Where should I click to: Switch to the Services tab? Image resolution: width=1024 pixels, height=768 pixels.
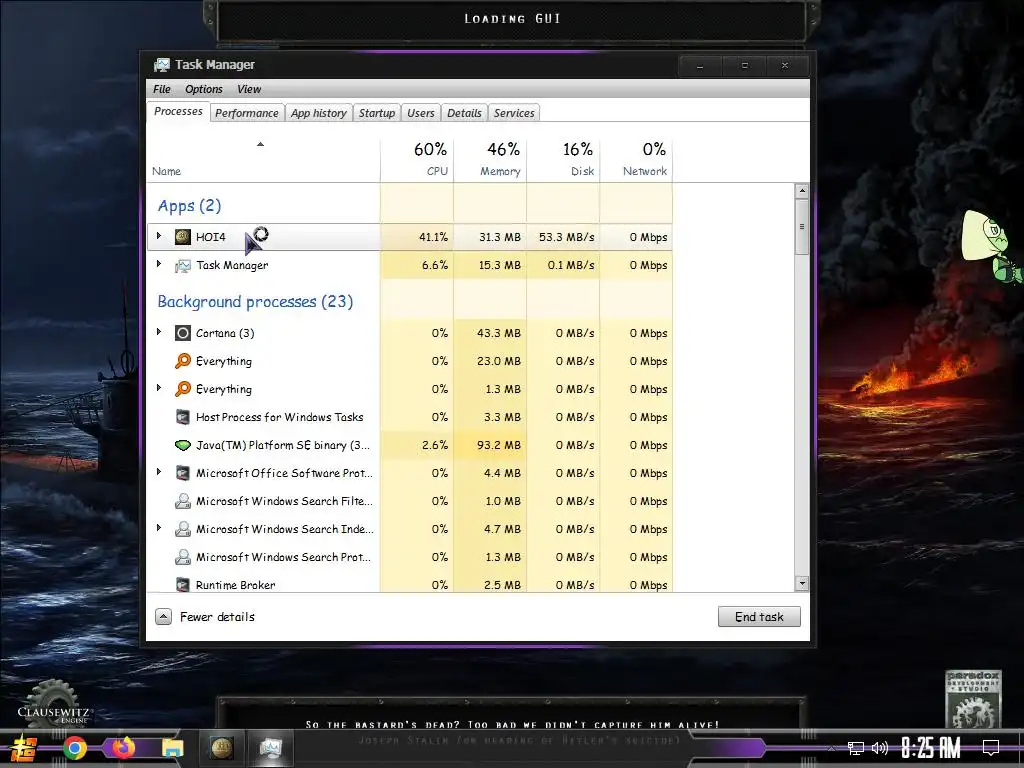pyautogui.click(x=514, y=113)
